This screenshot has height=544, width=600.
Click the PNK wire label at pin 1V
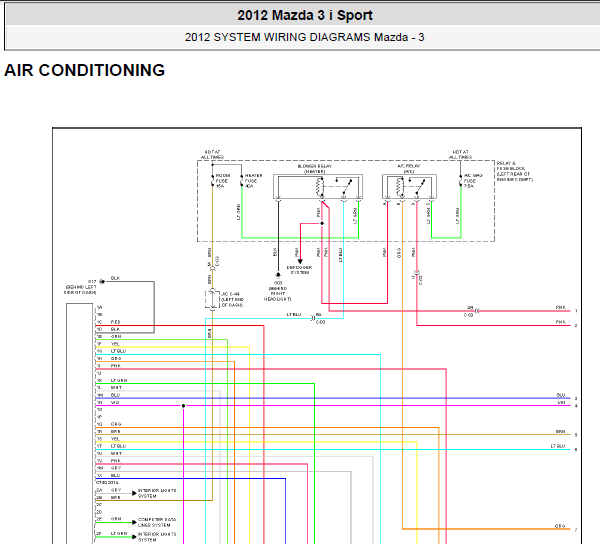click(x=116, y=461)
